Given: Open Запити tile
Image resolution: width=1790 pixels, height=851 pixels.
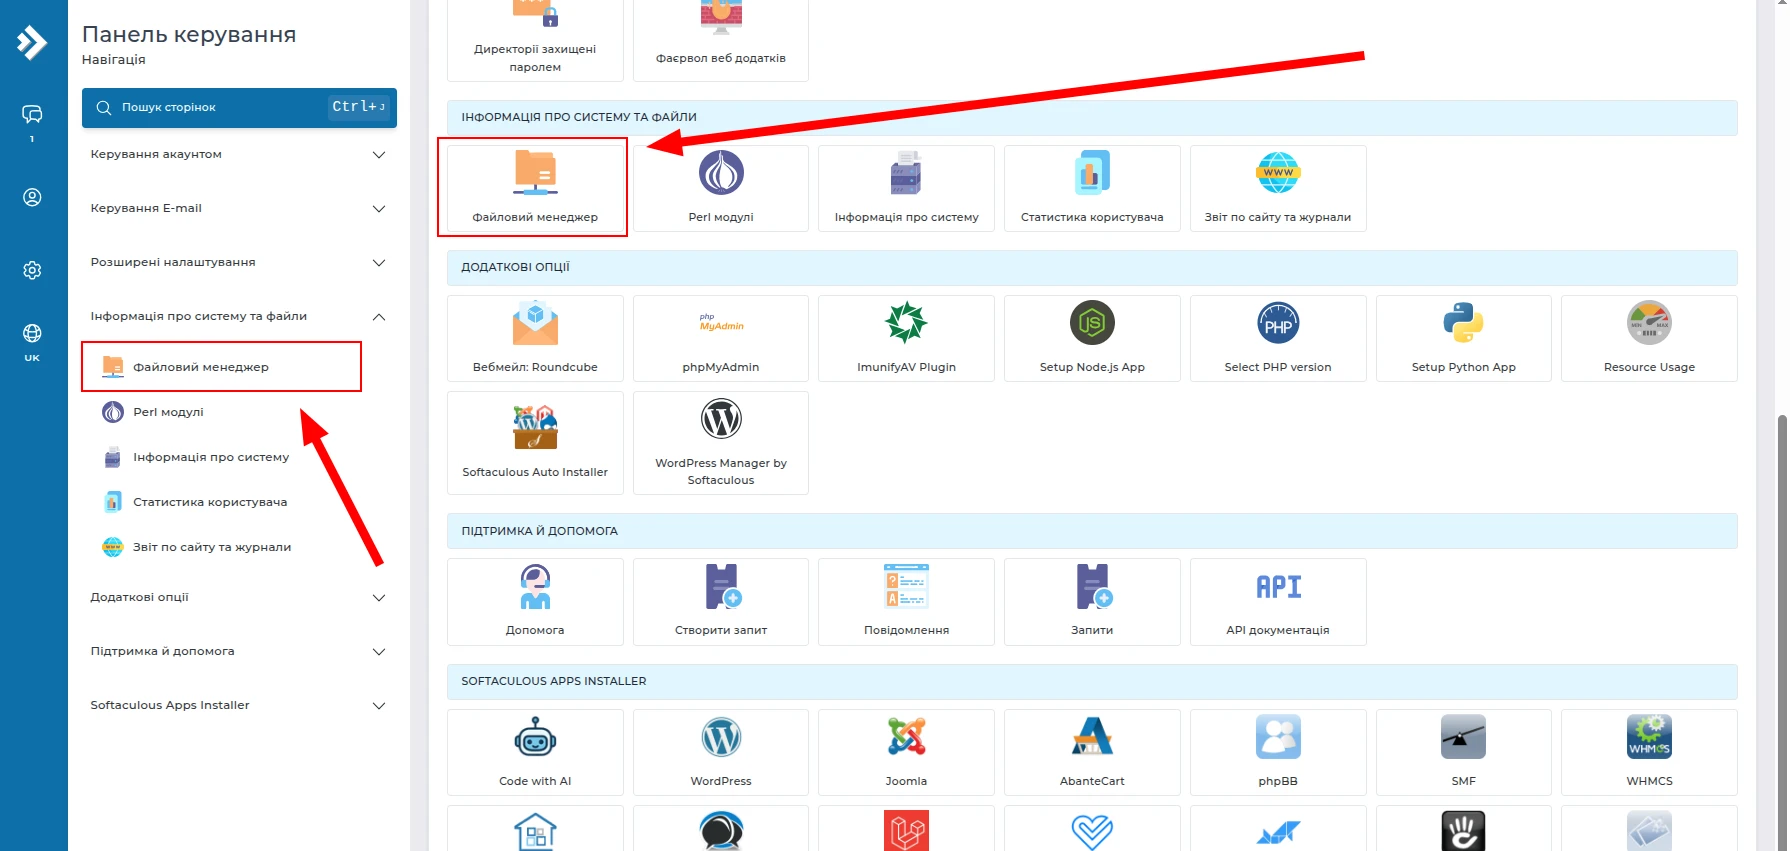Looking at the screenshot, I should 1092,602.
